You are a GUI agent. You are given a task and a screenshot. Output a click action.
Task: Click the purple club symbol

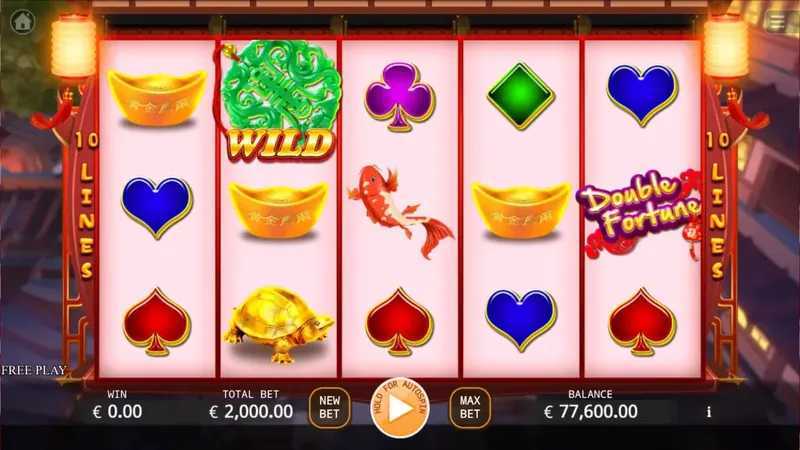click(x=399, y=96)
